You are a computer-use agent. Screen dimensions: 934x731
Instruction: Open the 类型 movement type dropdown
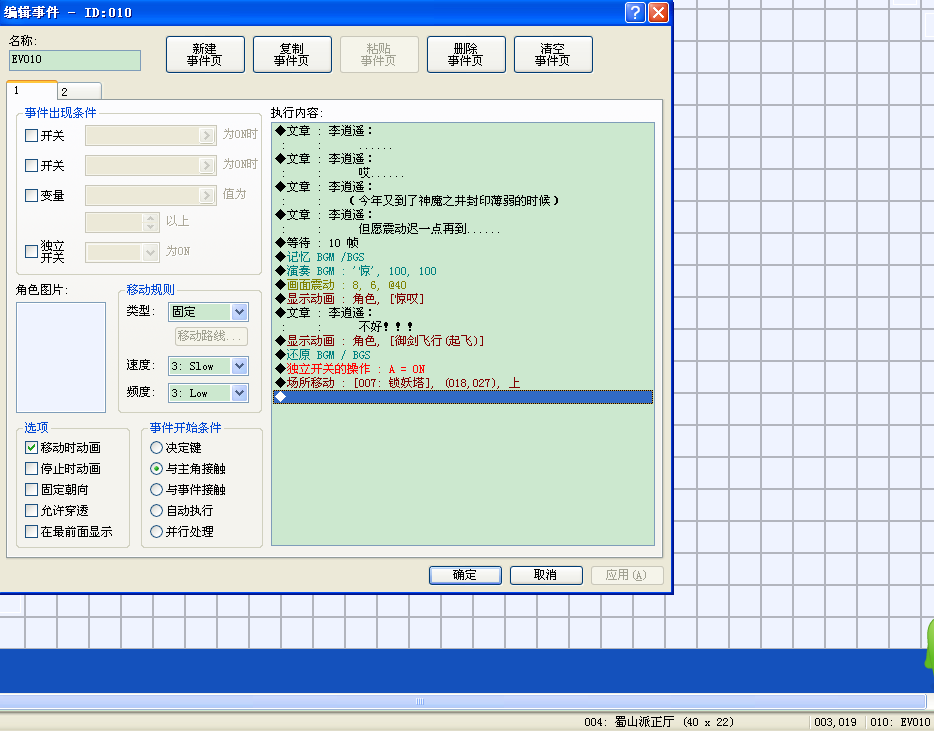coord(239,312)
